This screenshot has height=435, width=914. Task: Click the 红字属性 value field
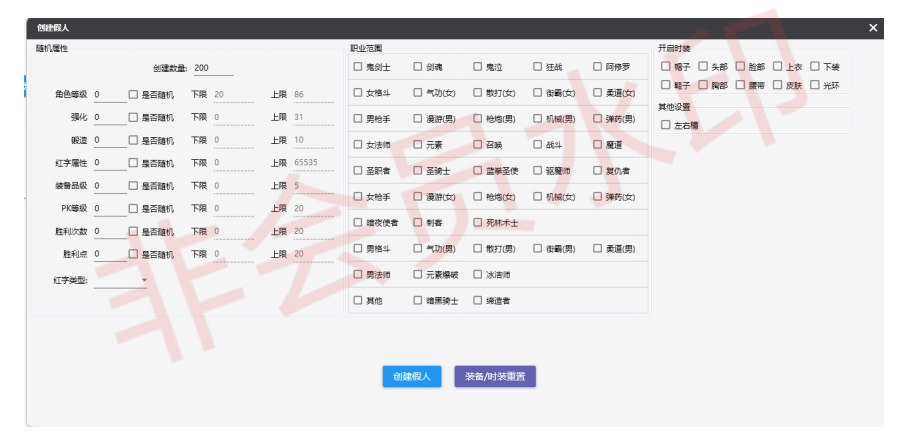click(x=110, y=163)
